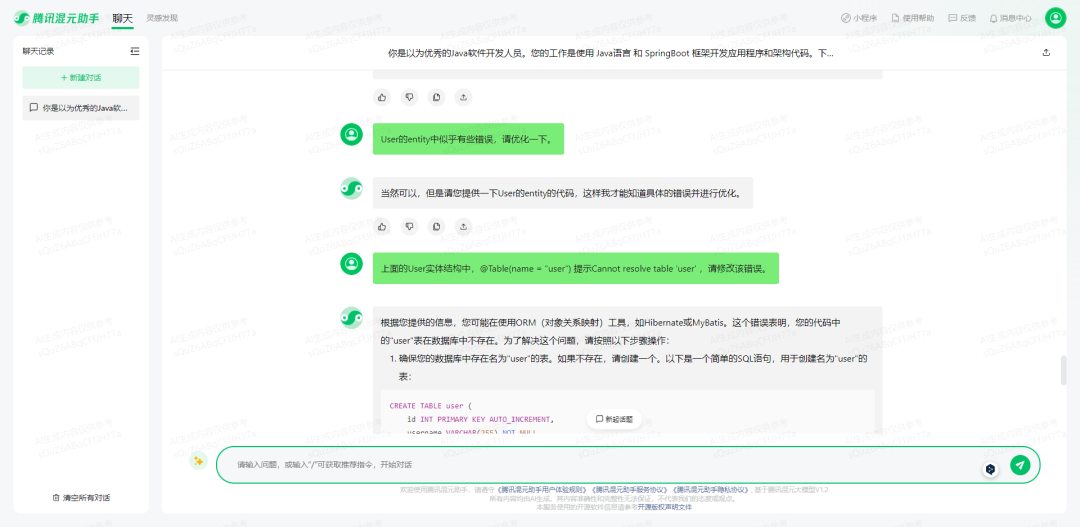The image size is (1080, 527).
Task: Click the user avatar at top right
Action: coord(1055,18)
